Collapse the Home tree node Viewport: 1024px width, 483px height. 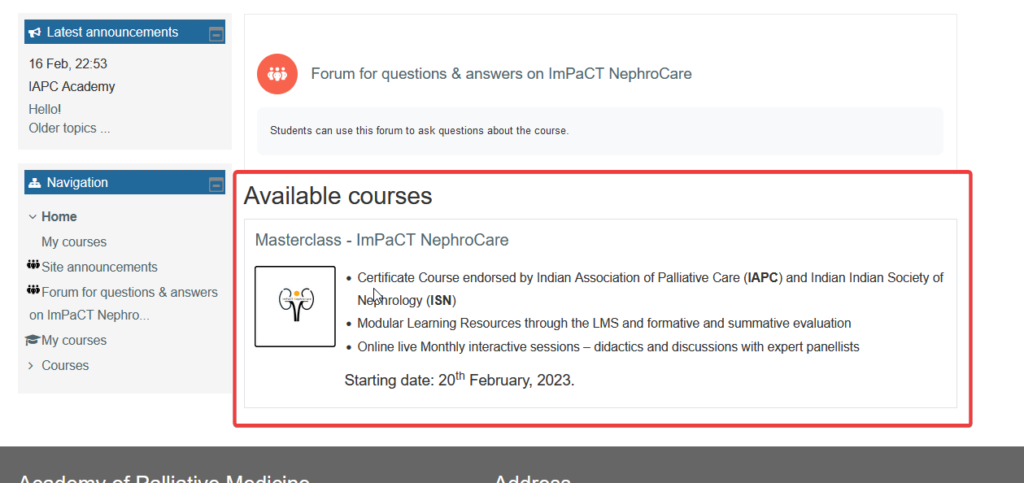pyautogui.click(x=32, y=217)
